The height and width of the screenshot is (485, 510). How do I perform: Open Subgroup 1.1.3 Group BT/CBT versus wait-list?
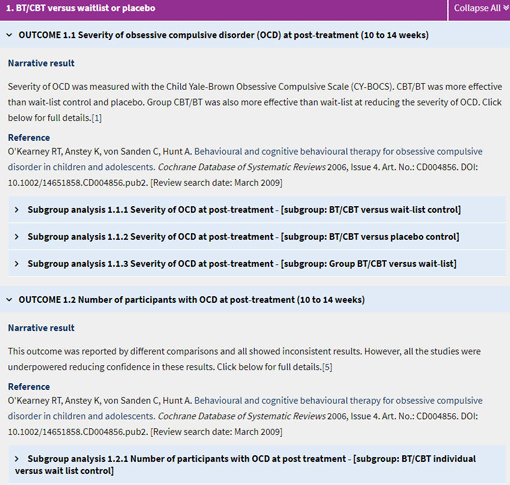point(257,264)
